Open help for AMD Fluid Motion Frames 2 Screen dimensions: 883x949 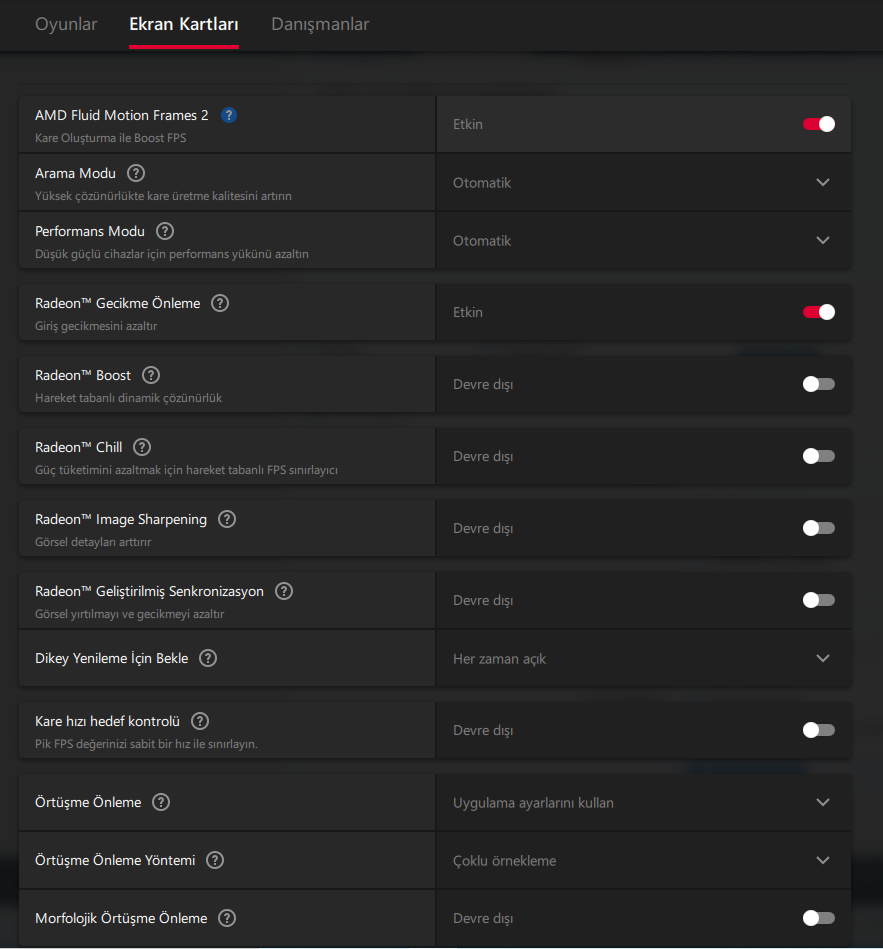[x=229, y=115]
